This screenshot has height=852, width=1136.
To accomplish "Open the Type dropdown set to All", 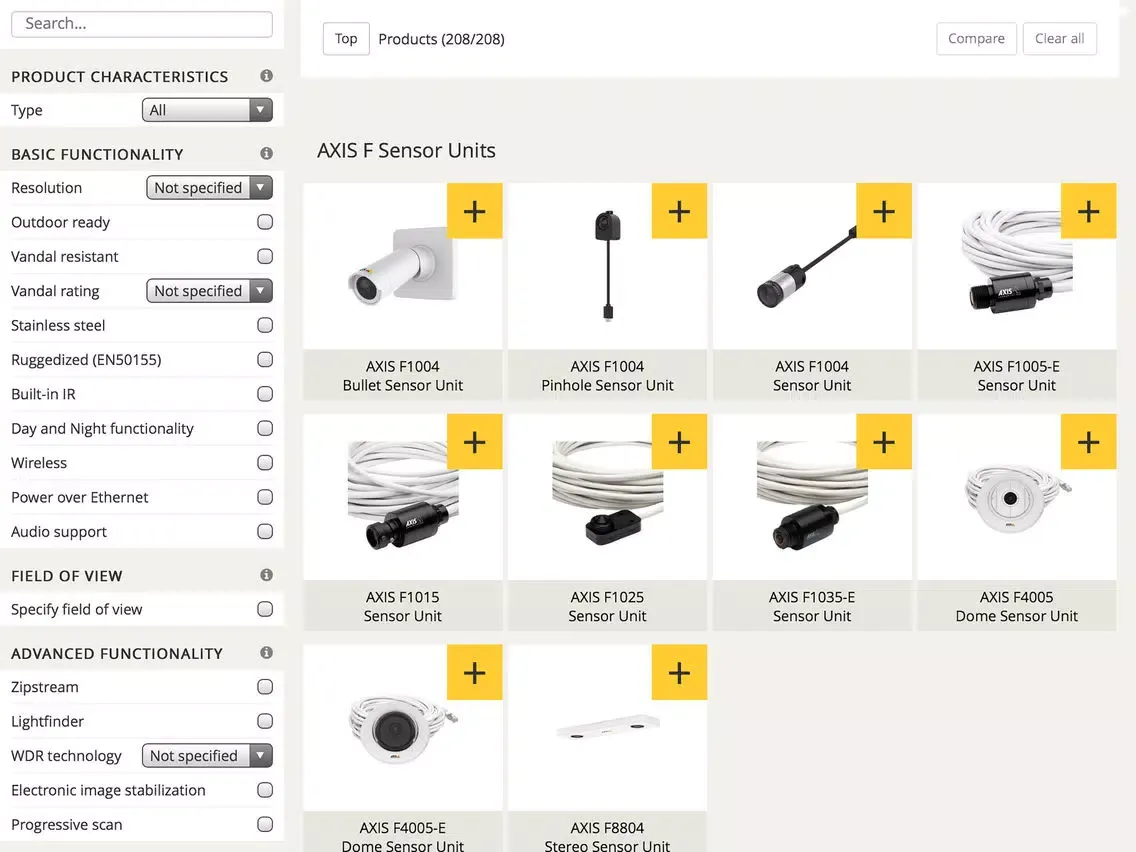I will [x=207, y=110].
